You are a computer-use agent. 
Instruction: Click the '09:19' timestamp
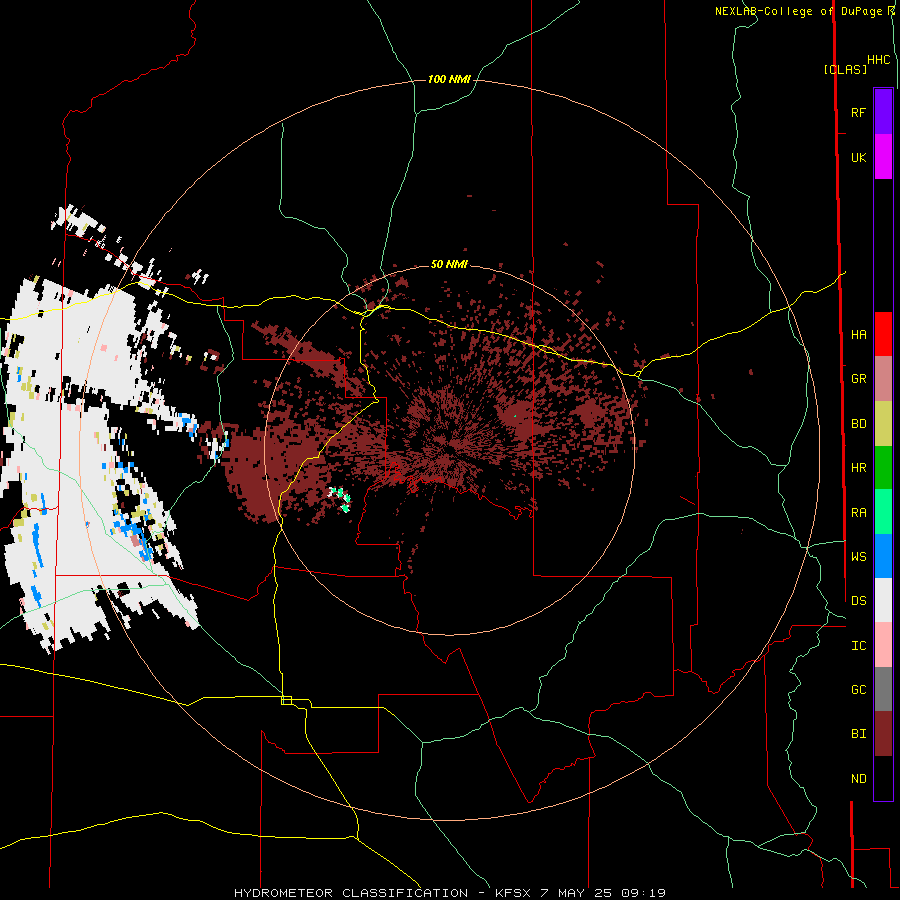coord(643,893)
